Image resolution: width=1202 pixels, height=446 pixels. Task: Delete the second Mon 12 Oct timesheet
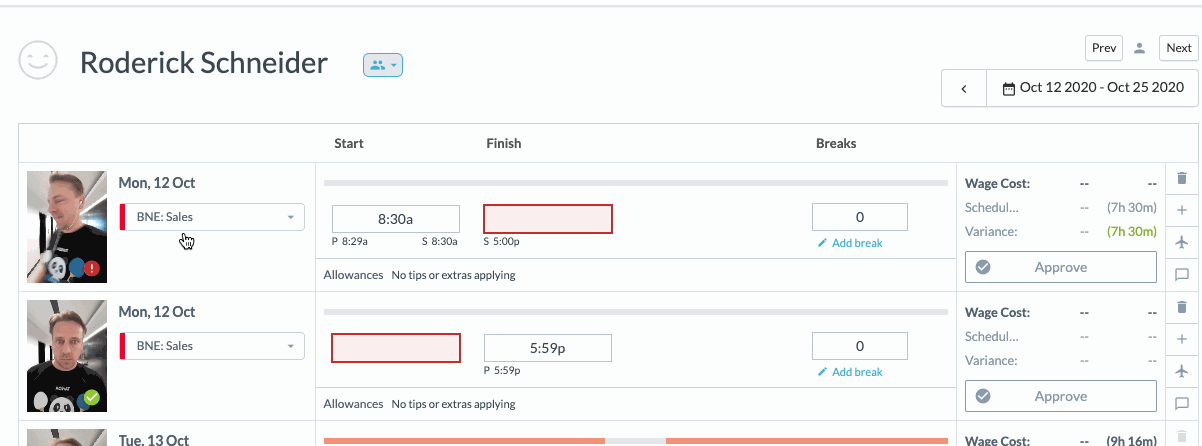1181,307
